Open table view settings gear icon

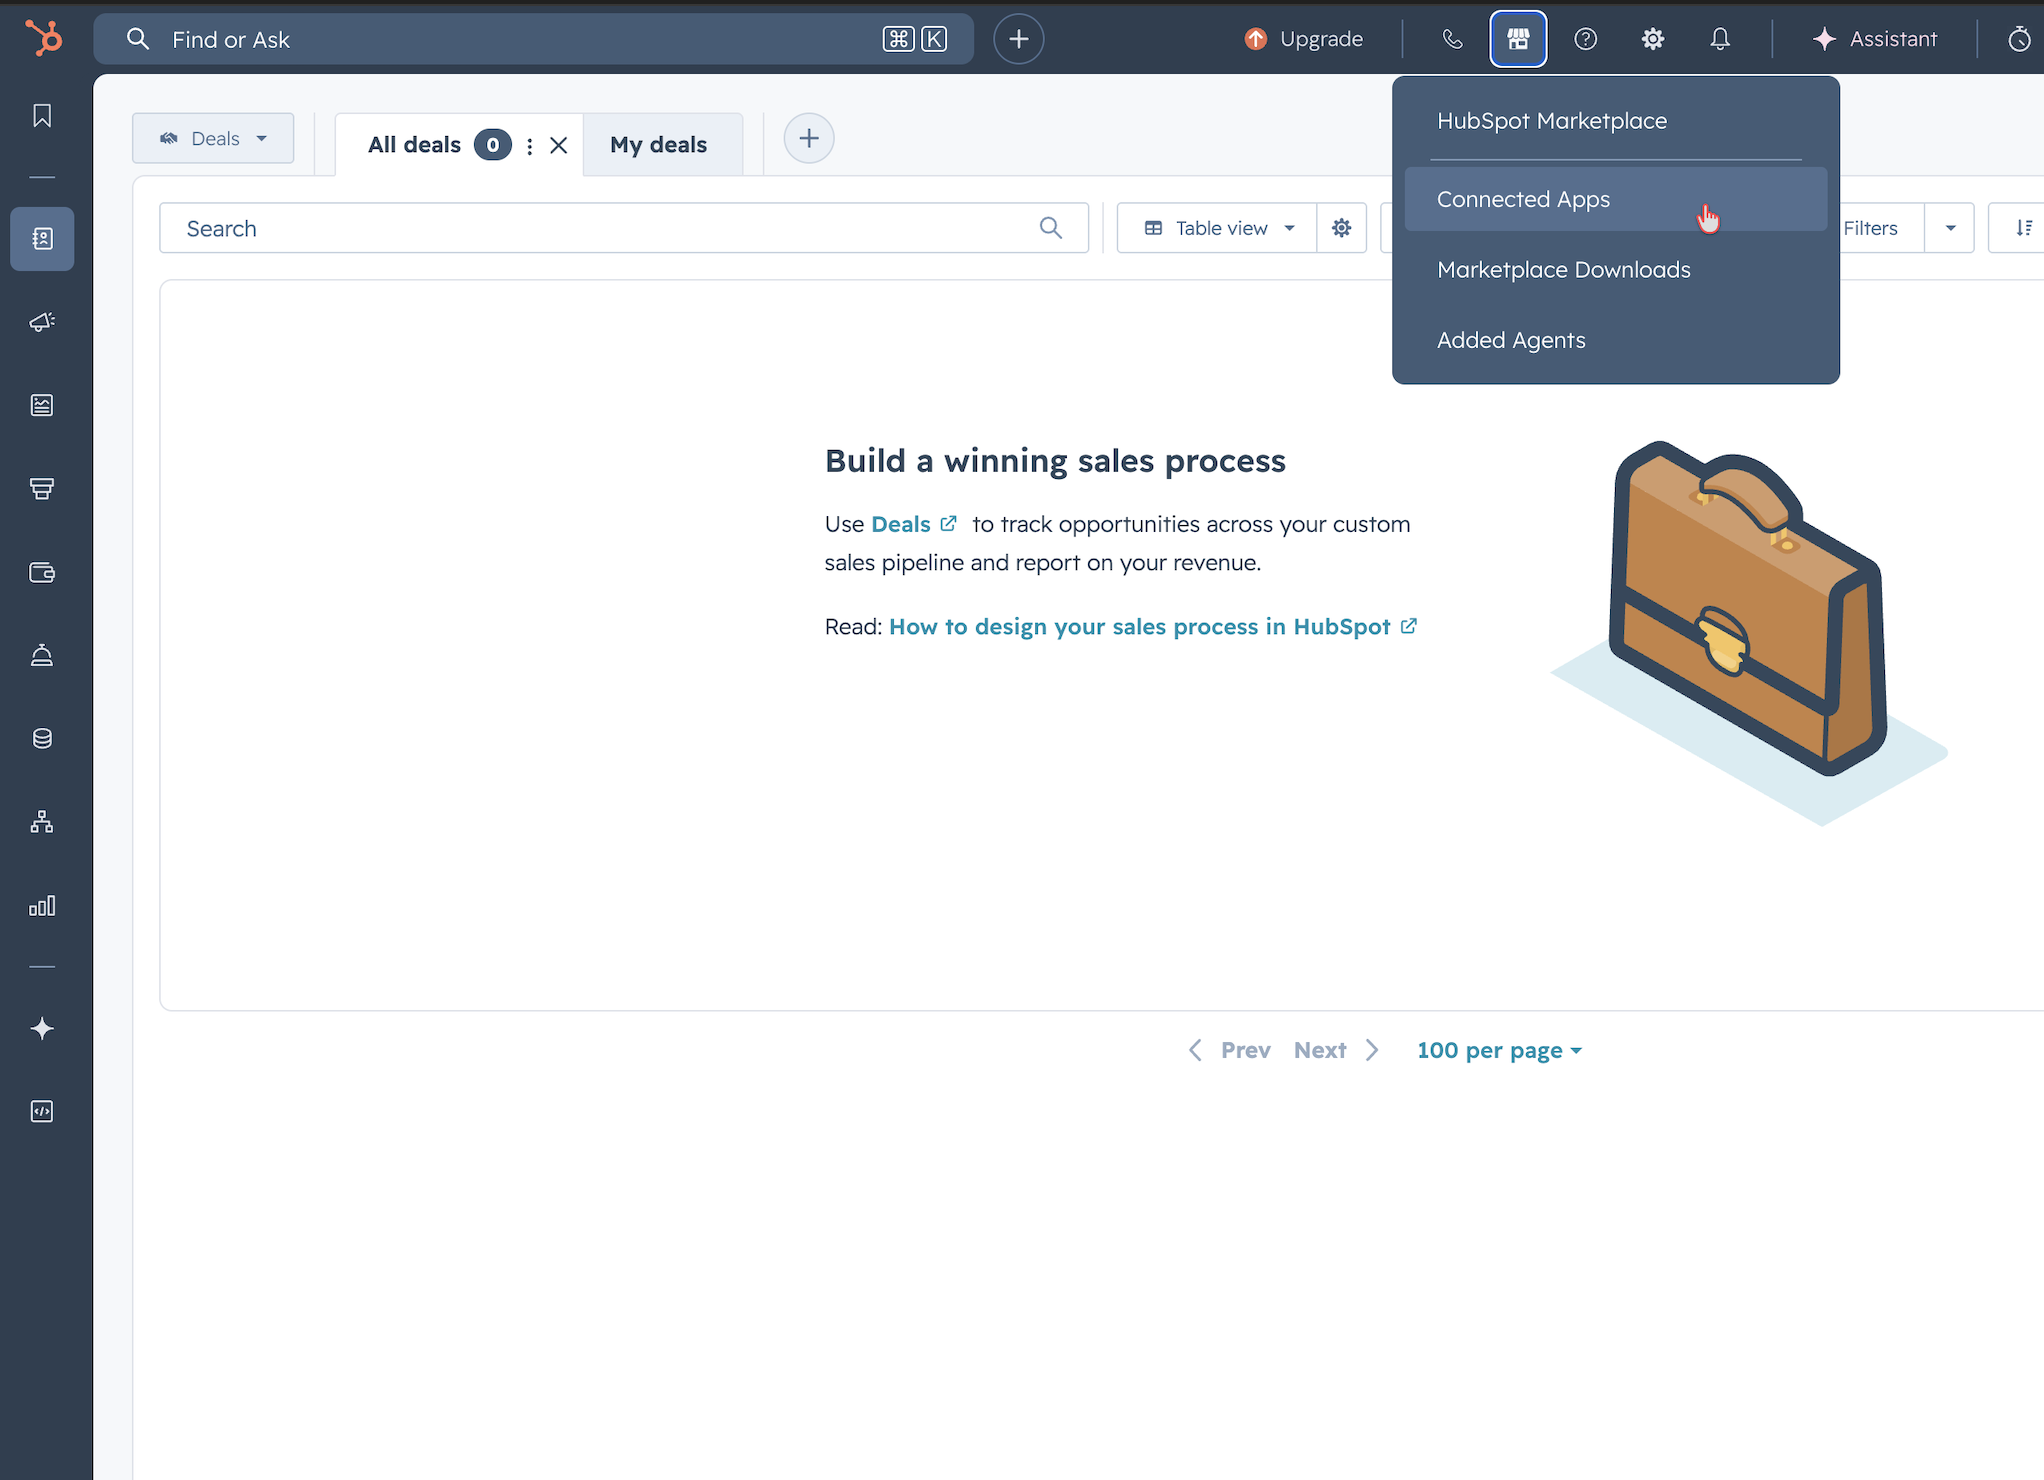[x=1342, y=228]
